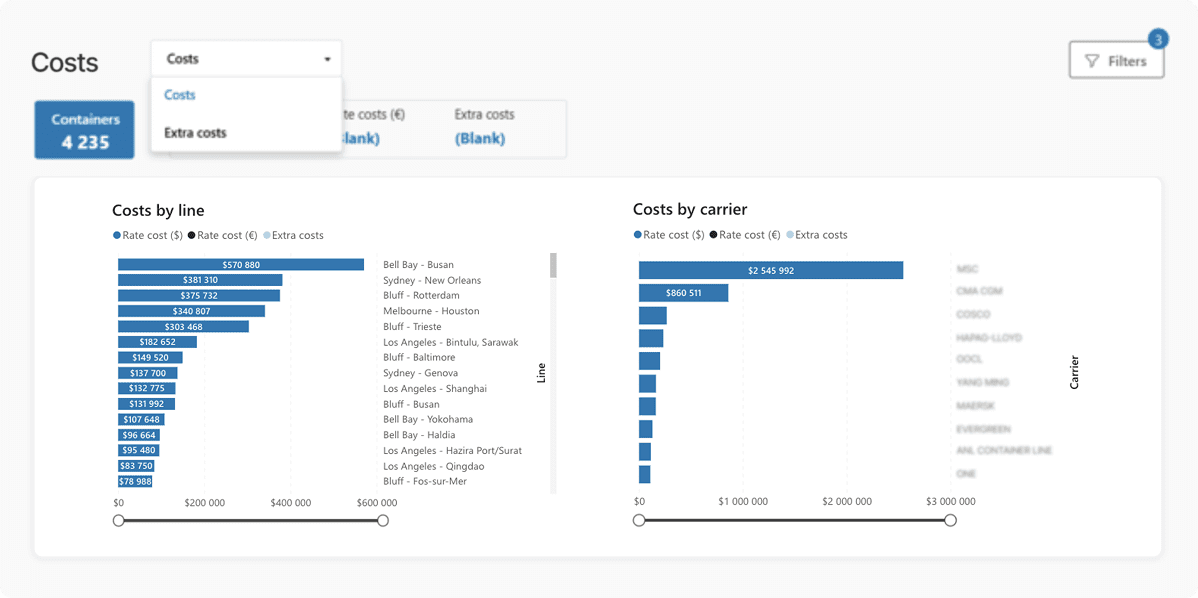This screenshot has height=598, width=1198.
Task: Select the $2 545 992 carrier bar
Action: (x=770, y=270)
